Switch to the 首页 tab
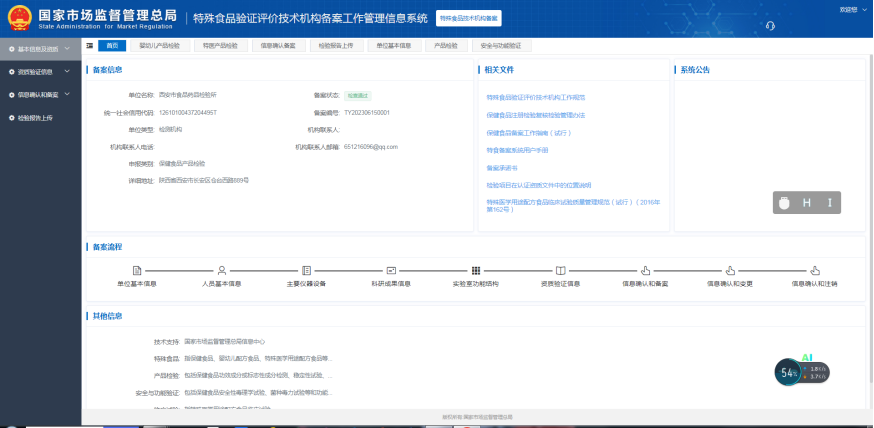Viewport: 874px width, 428px height. (112, 46)
